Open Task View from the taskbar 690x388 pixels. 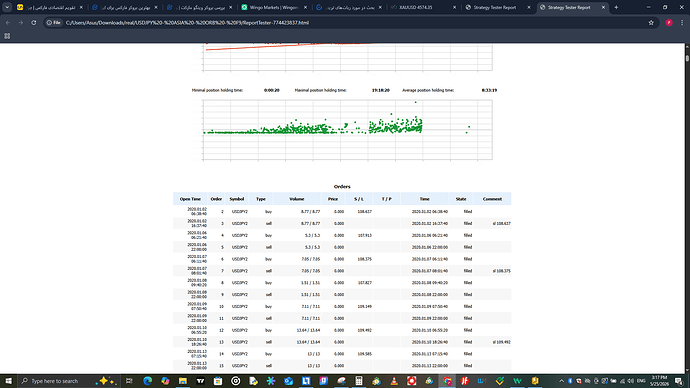(x=129, y=381)
